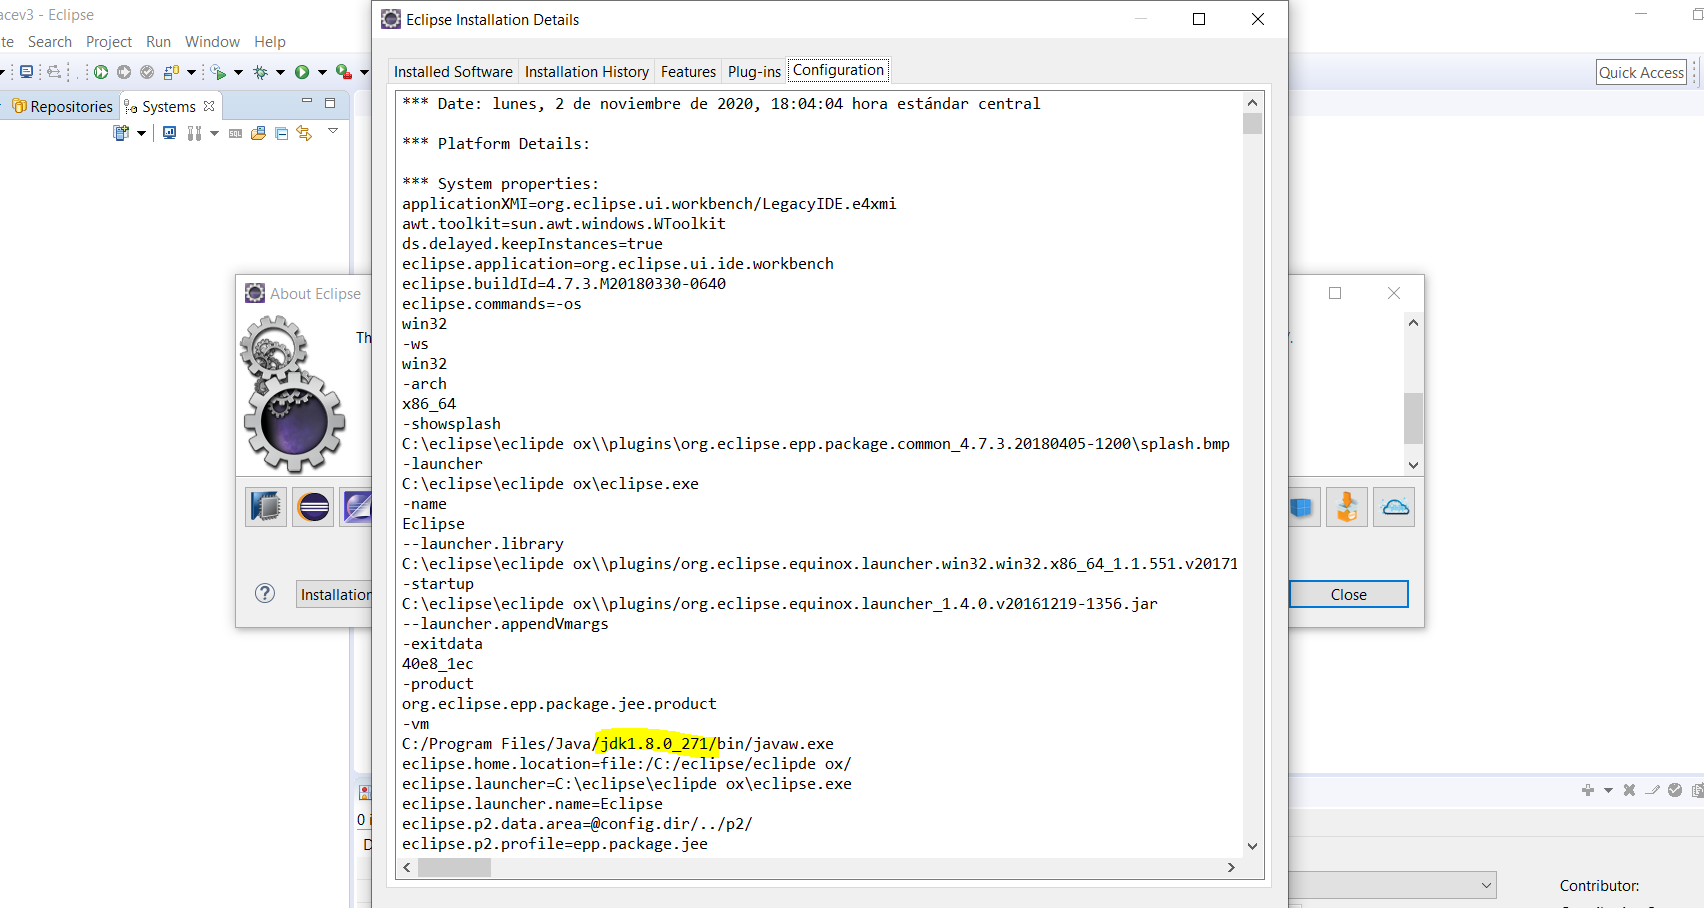This screenshot has width=1704, height=908.
Task: Open the Systems View Menu triangle
Action: click(x=333, y=131)
